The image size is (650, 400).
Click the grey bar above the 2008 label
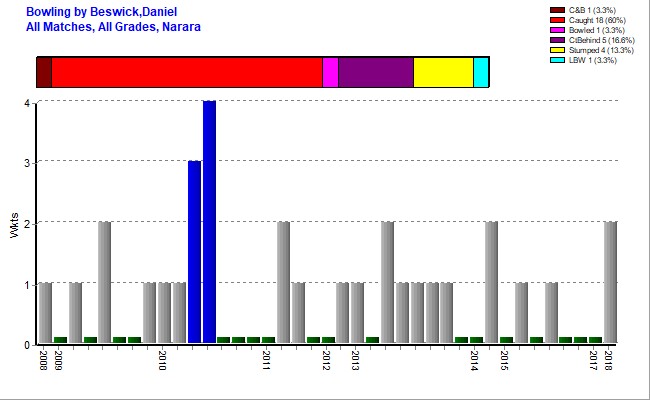tap(45, 313)
